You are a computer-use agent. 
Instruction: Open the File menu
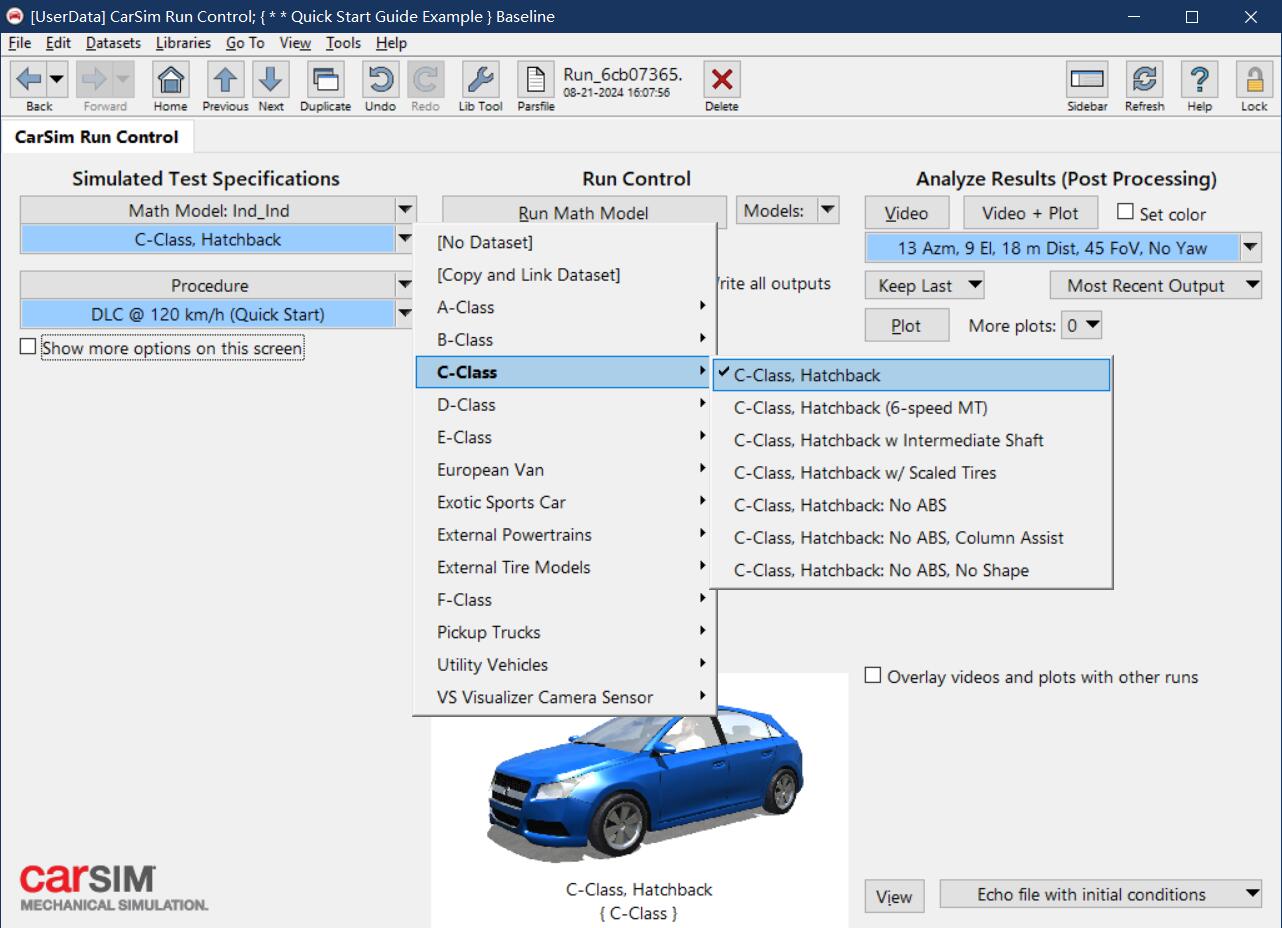(20, 43)
